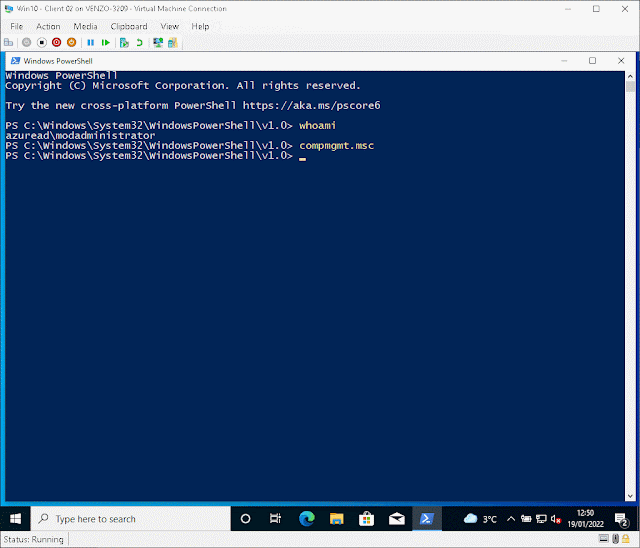The image size is (640, 548).
Task: Open Mail app from taskbar
Action: click(x=397, y=519)
